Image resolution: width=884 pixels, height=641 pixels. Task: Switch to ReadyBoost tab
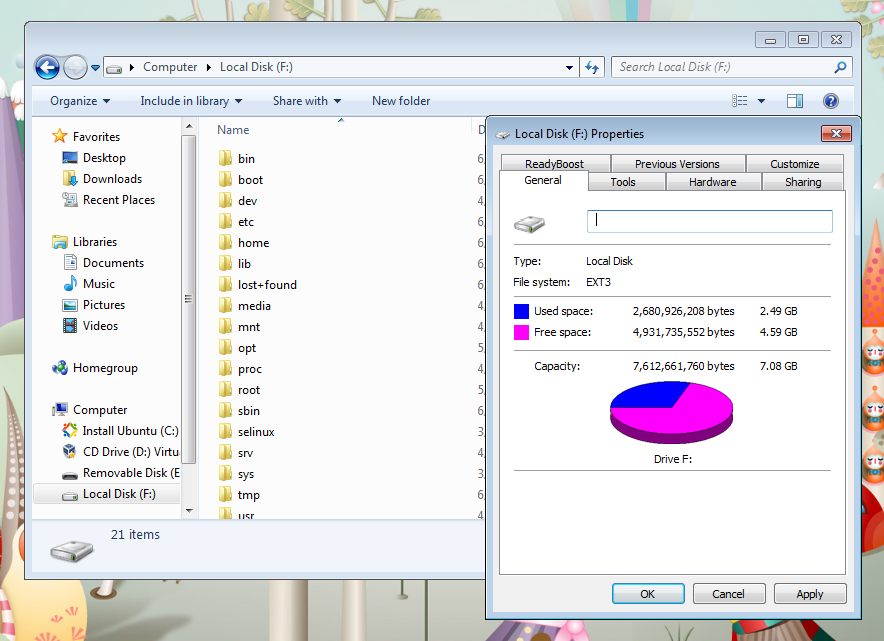(x=554, y=163)
